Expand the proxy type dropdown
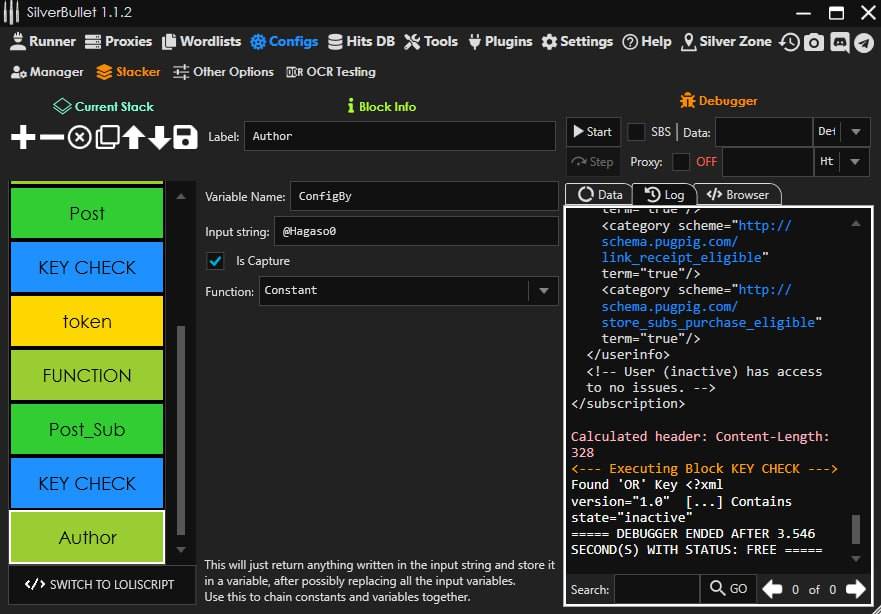 click(x=855, y=162)
